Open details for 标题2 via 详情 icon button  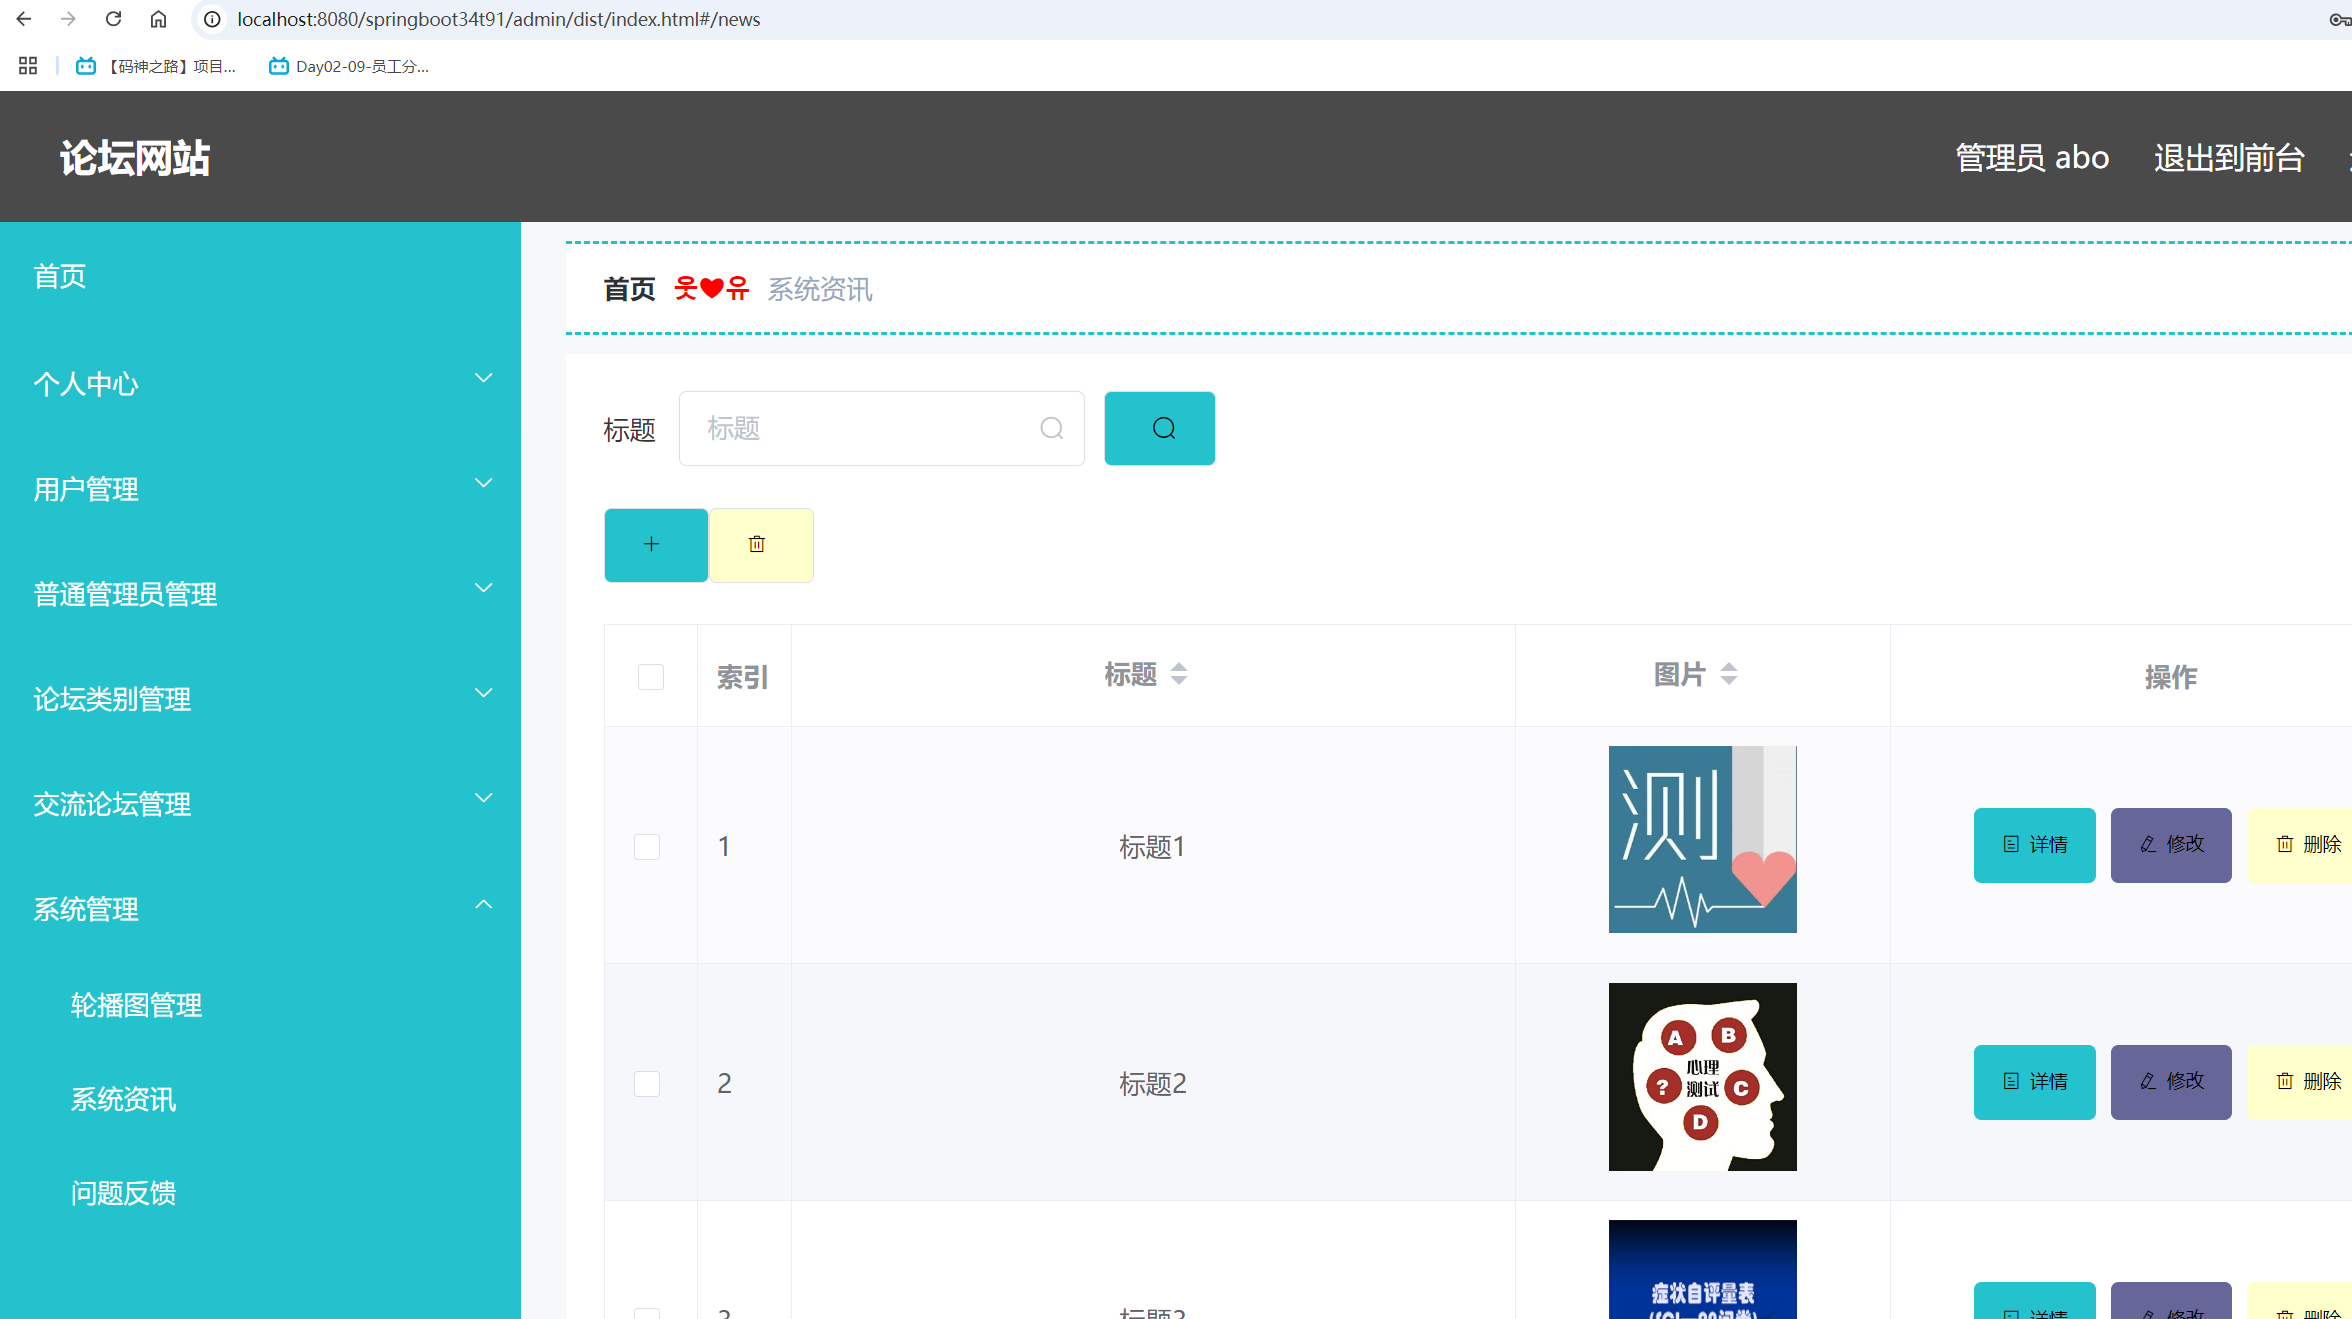(2034, 1081)
